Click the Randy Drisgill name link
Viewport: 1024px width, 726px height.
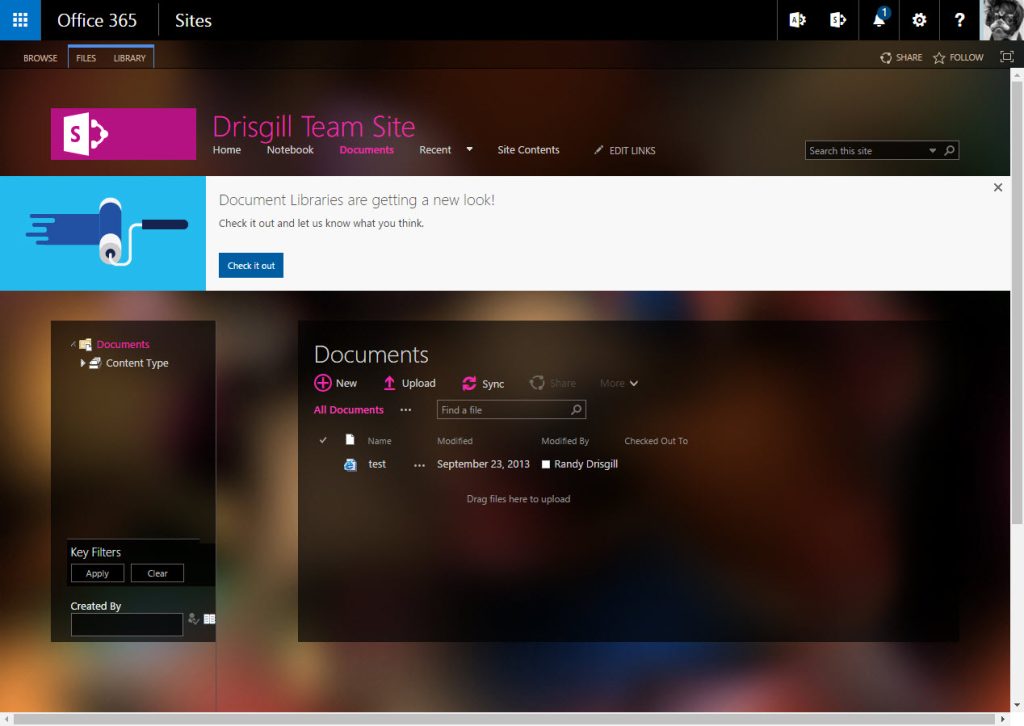coord(586,464)
